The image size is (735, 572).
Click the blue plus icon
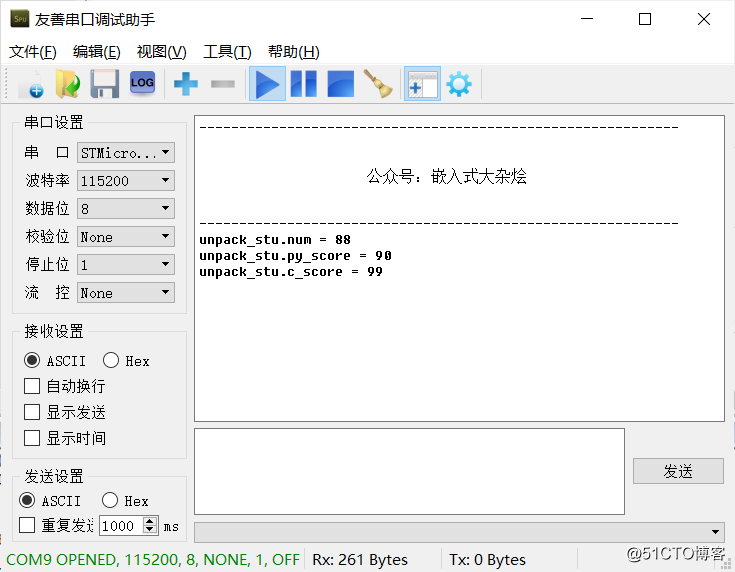coord(186,84)
